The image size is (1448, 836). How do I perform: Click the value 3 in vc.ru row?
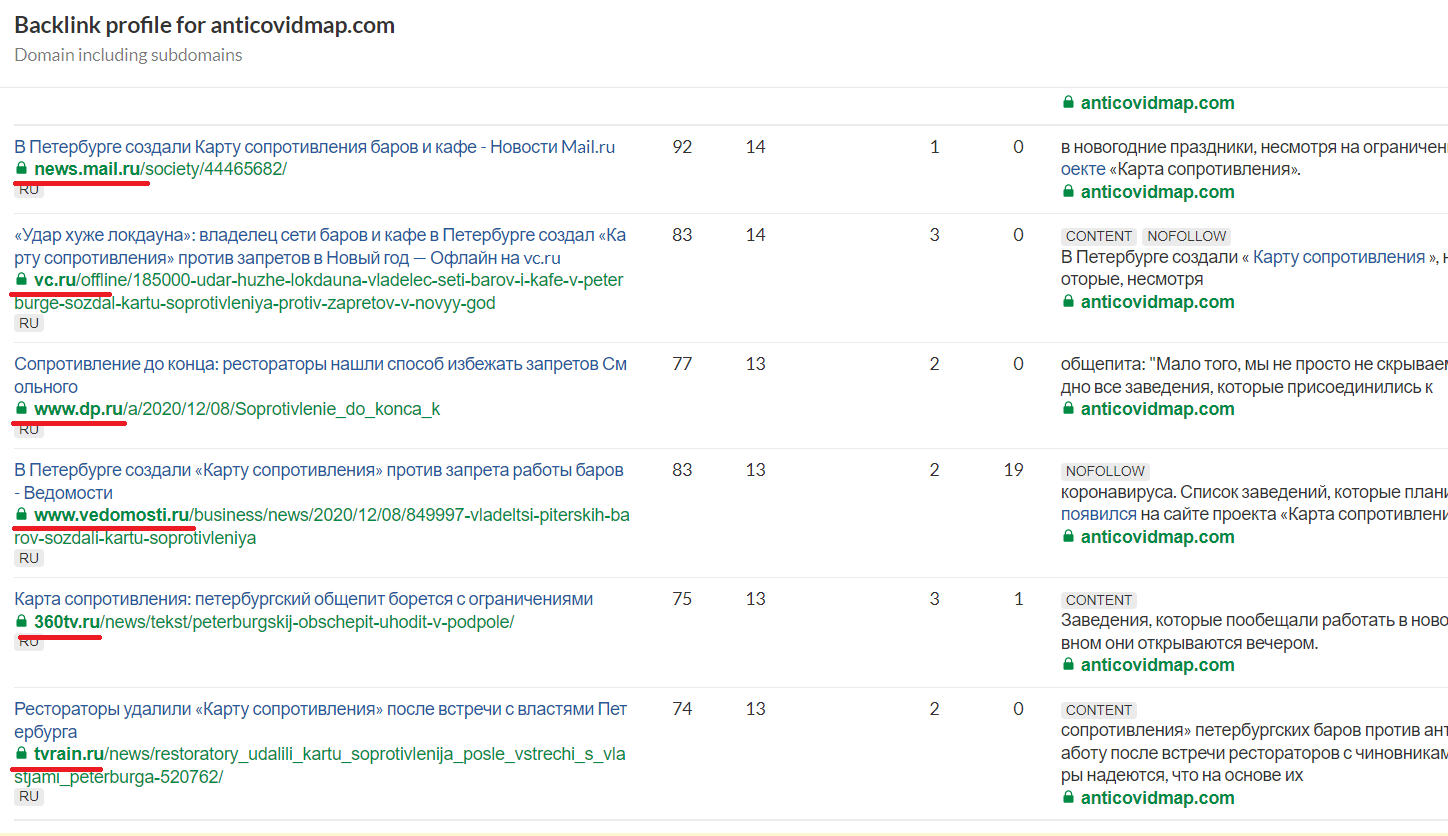[x=934, y=235]
